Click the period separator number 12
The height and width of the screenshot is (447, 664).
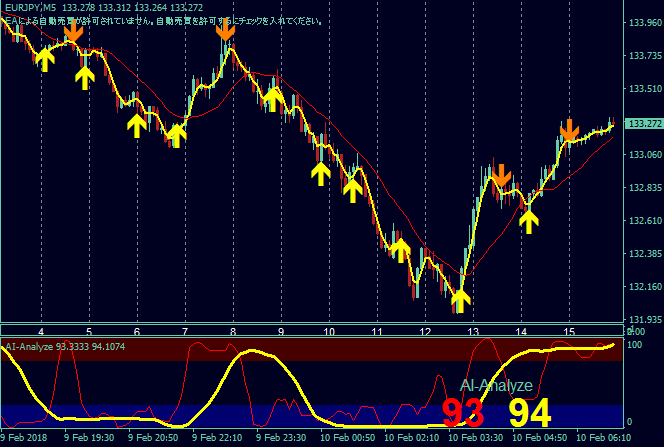coord(425,330)
